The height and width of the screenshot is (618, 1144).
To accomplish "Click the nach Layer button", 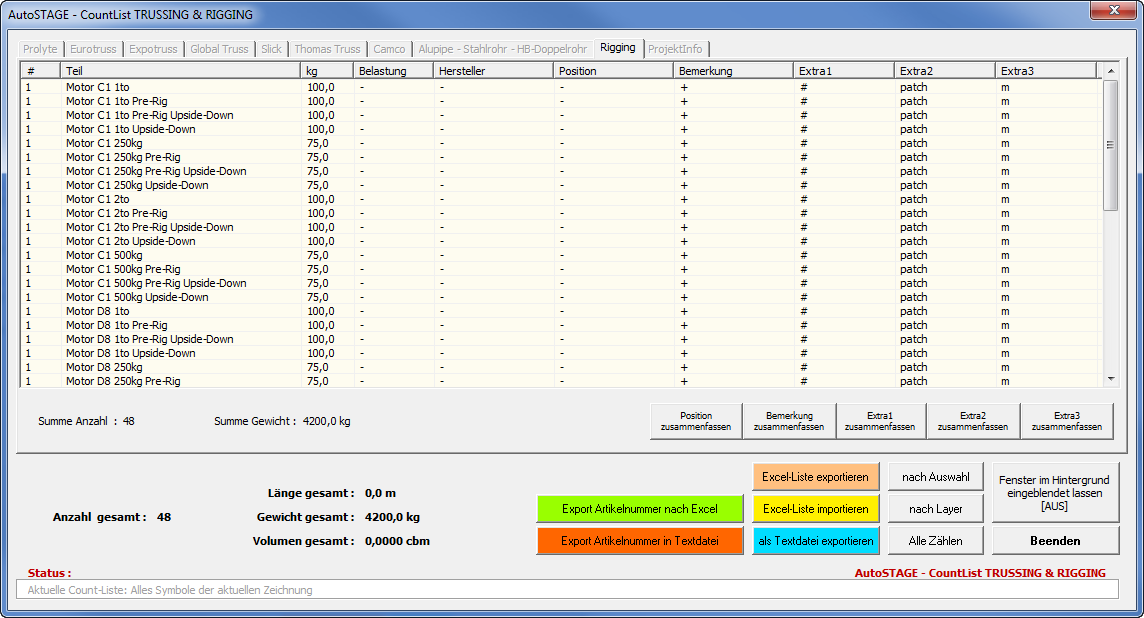I will (x=935, y=509).
